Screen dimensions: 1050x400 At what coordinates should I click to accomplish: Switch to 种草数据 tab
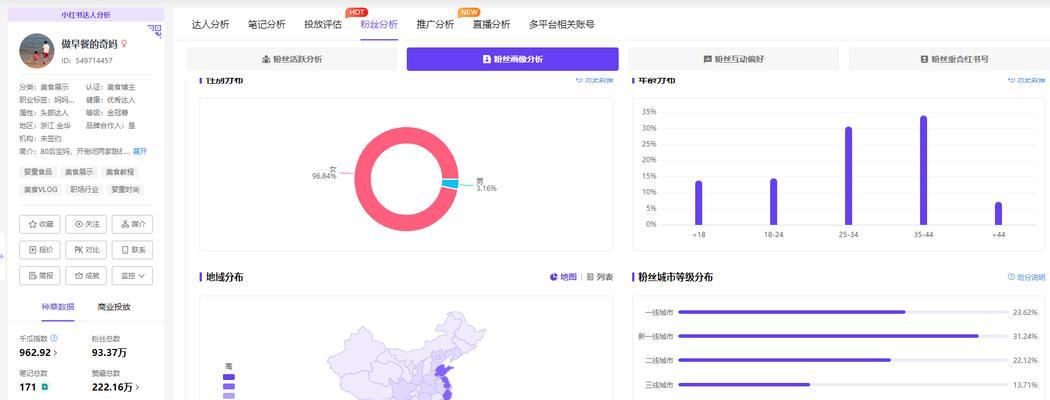(58, 307)
